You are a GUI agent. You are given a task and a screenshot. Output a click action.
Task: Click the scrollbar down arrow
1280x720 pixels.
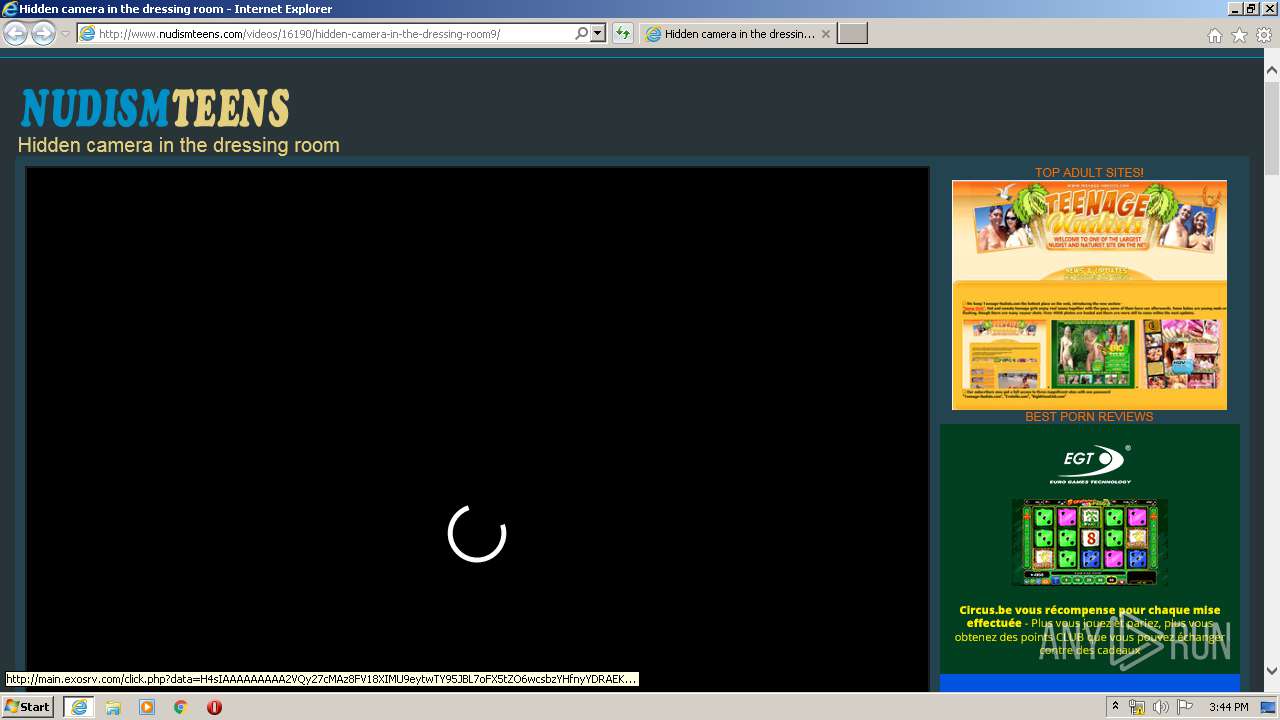[1272, 671]
